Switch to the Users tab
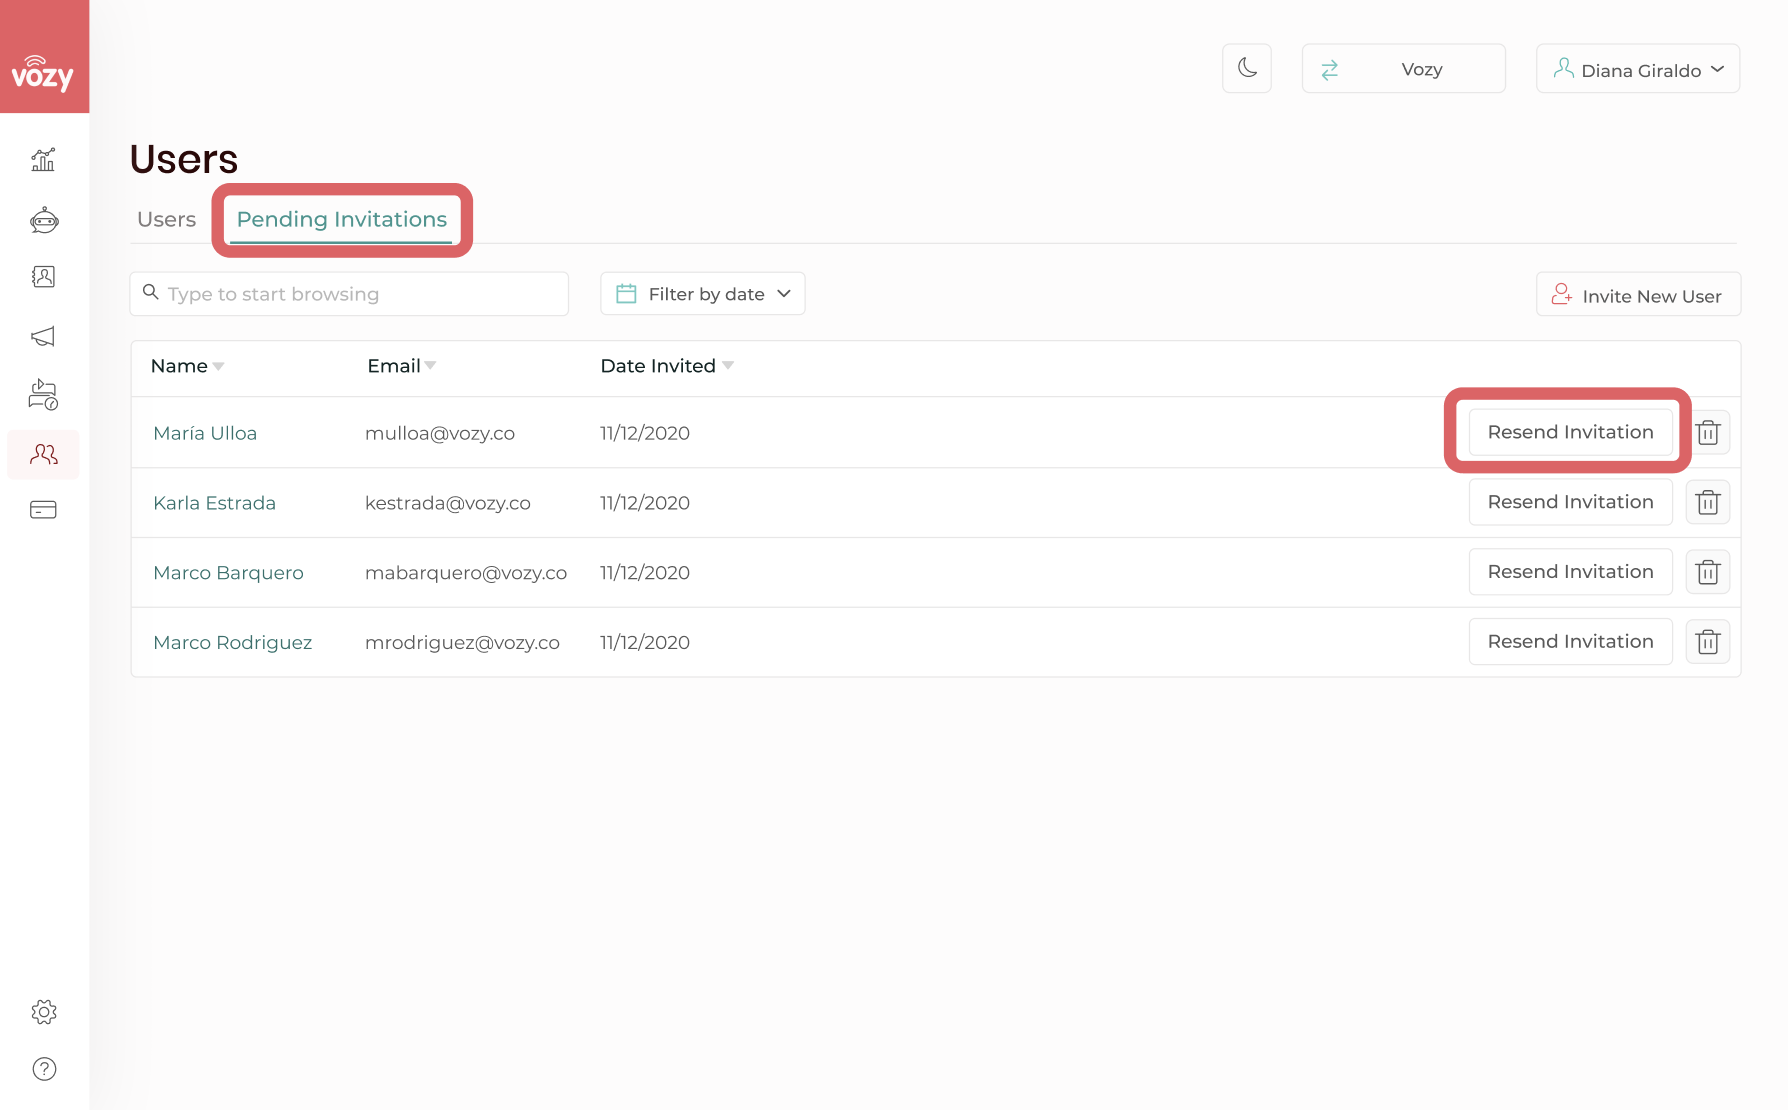Screen dimensions: 1788x1110 click(x=166, y=219)
